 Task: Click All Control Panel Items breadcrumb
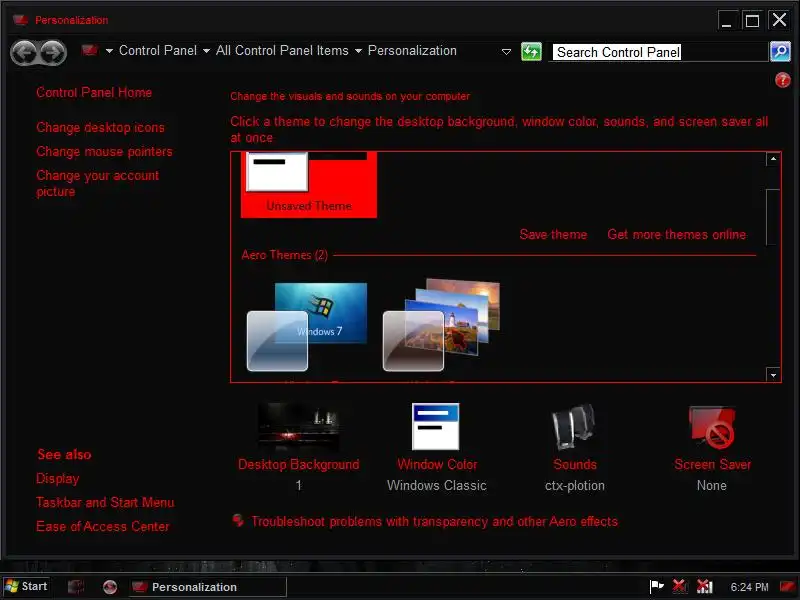coord(282,51)
